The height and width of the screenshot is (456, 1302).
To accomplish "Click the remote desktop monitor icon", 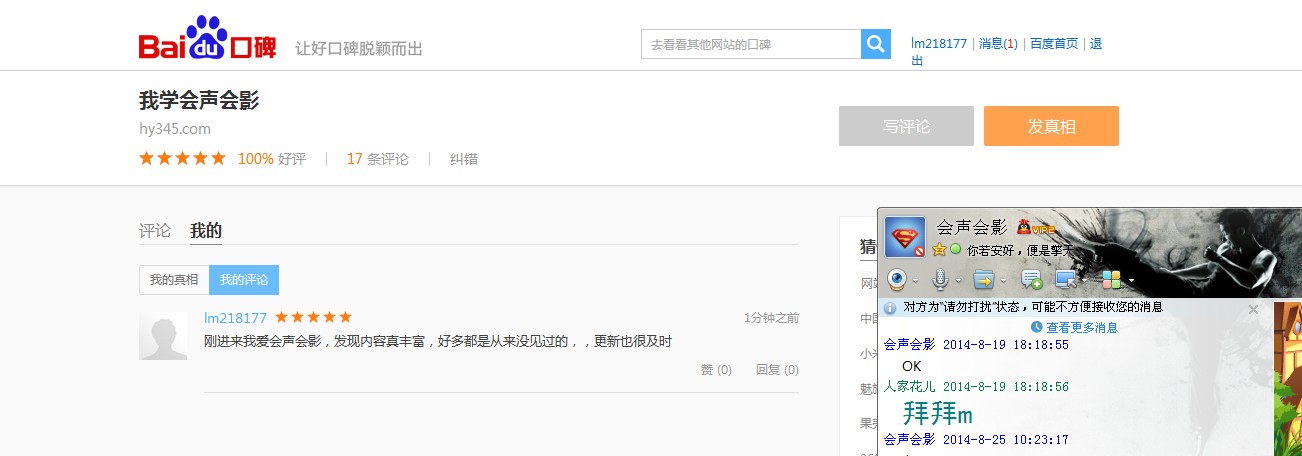I will (1066, 279).
